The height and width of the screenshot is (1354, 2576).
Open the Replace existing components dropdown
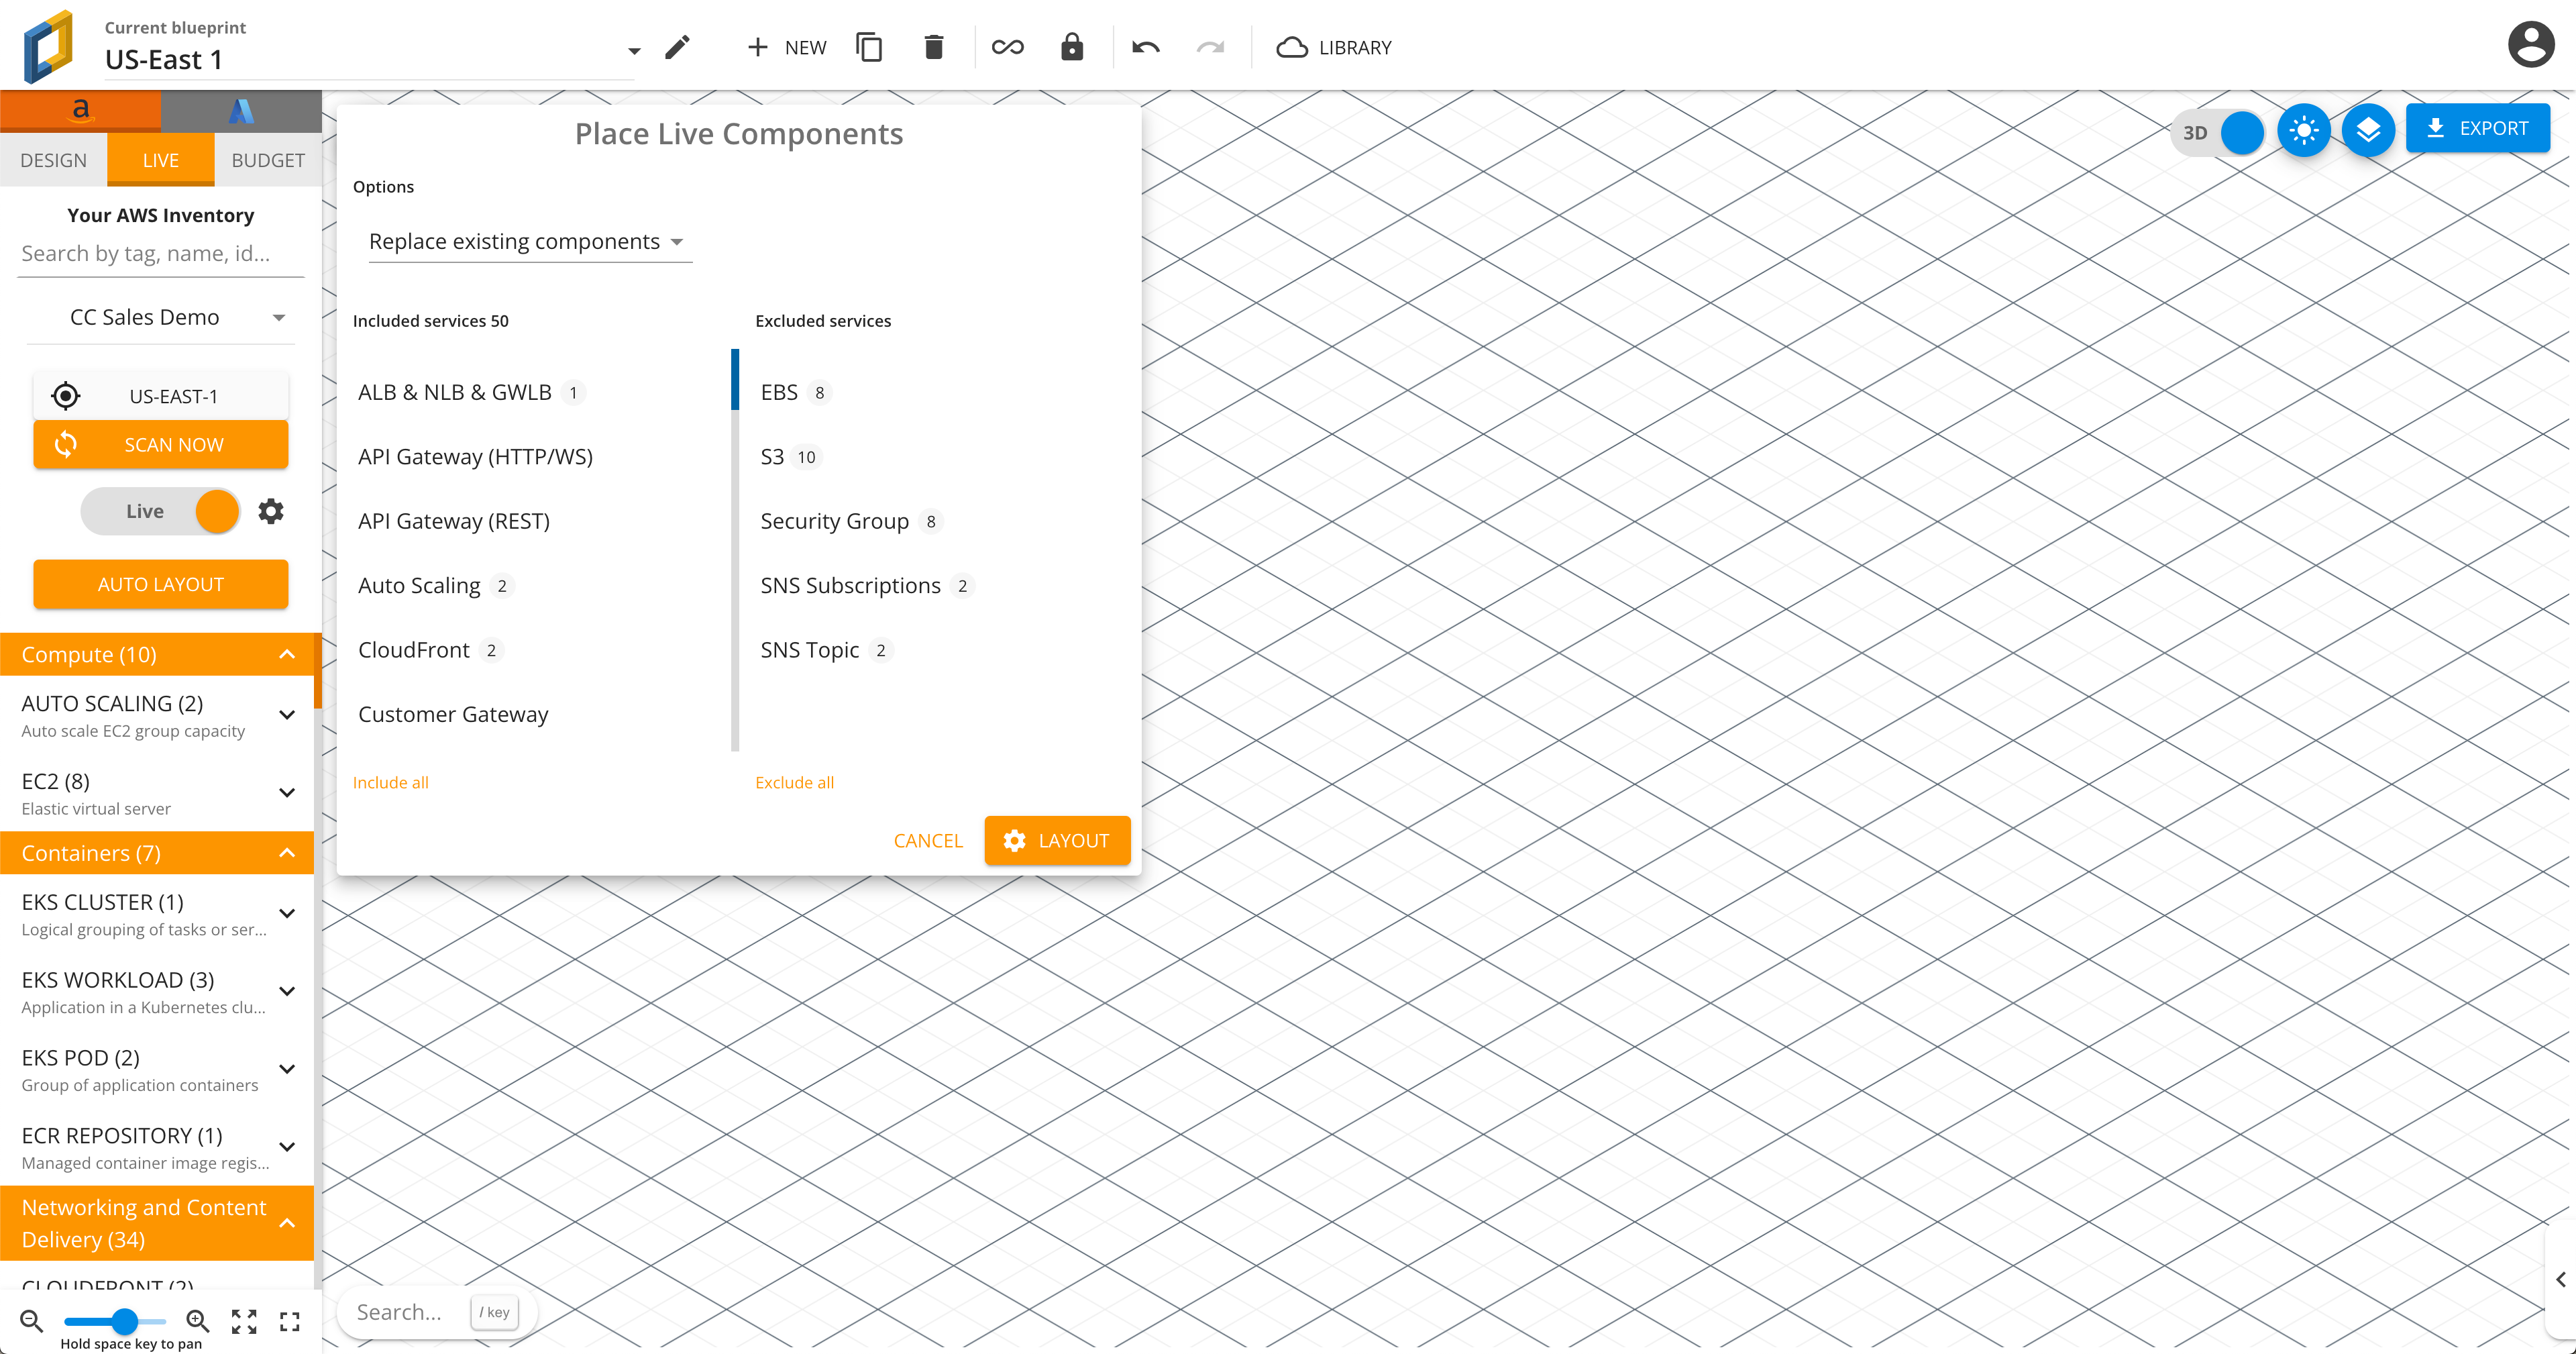pyautogui.click(x=529, y=241)
